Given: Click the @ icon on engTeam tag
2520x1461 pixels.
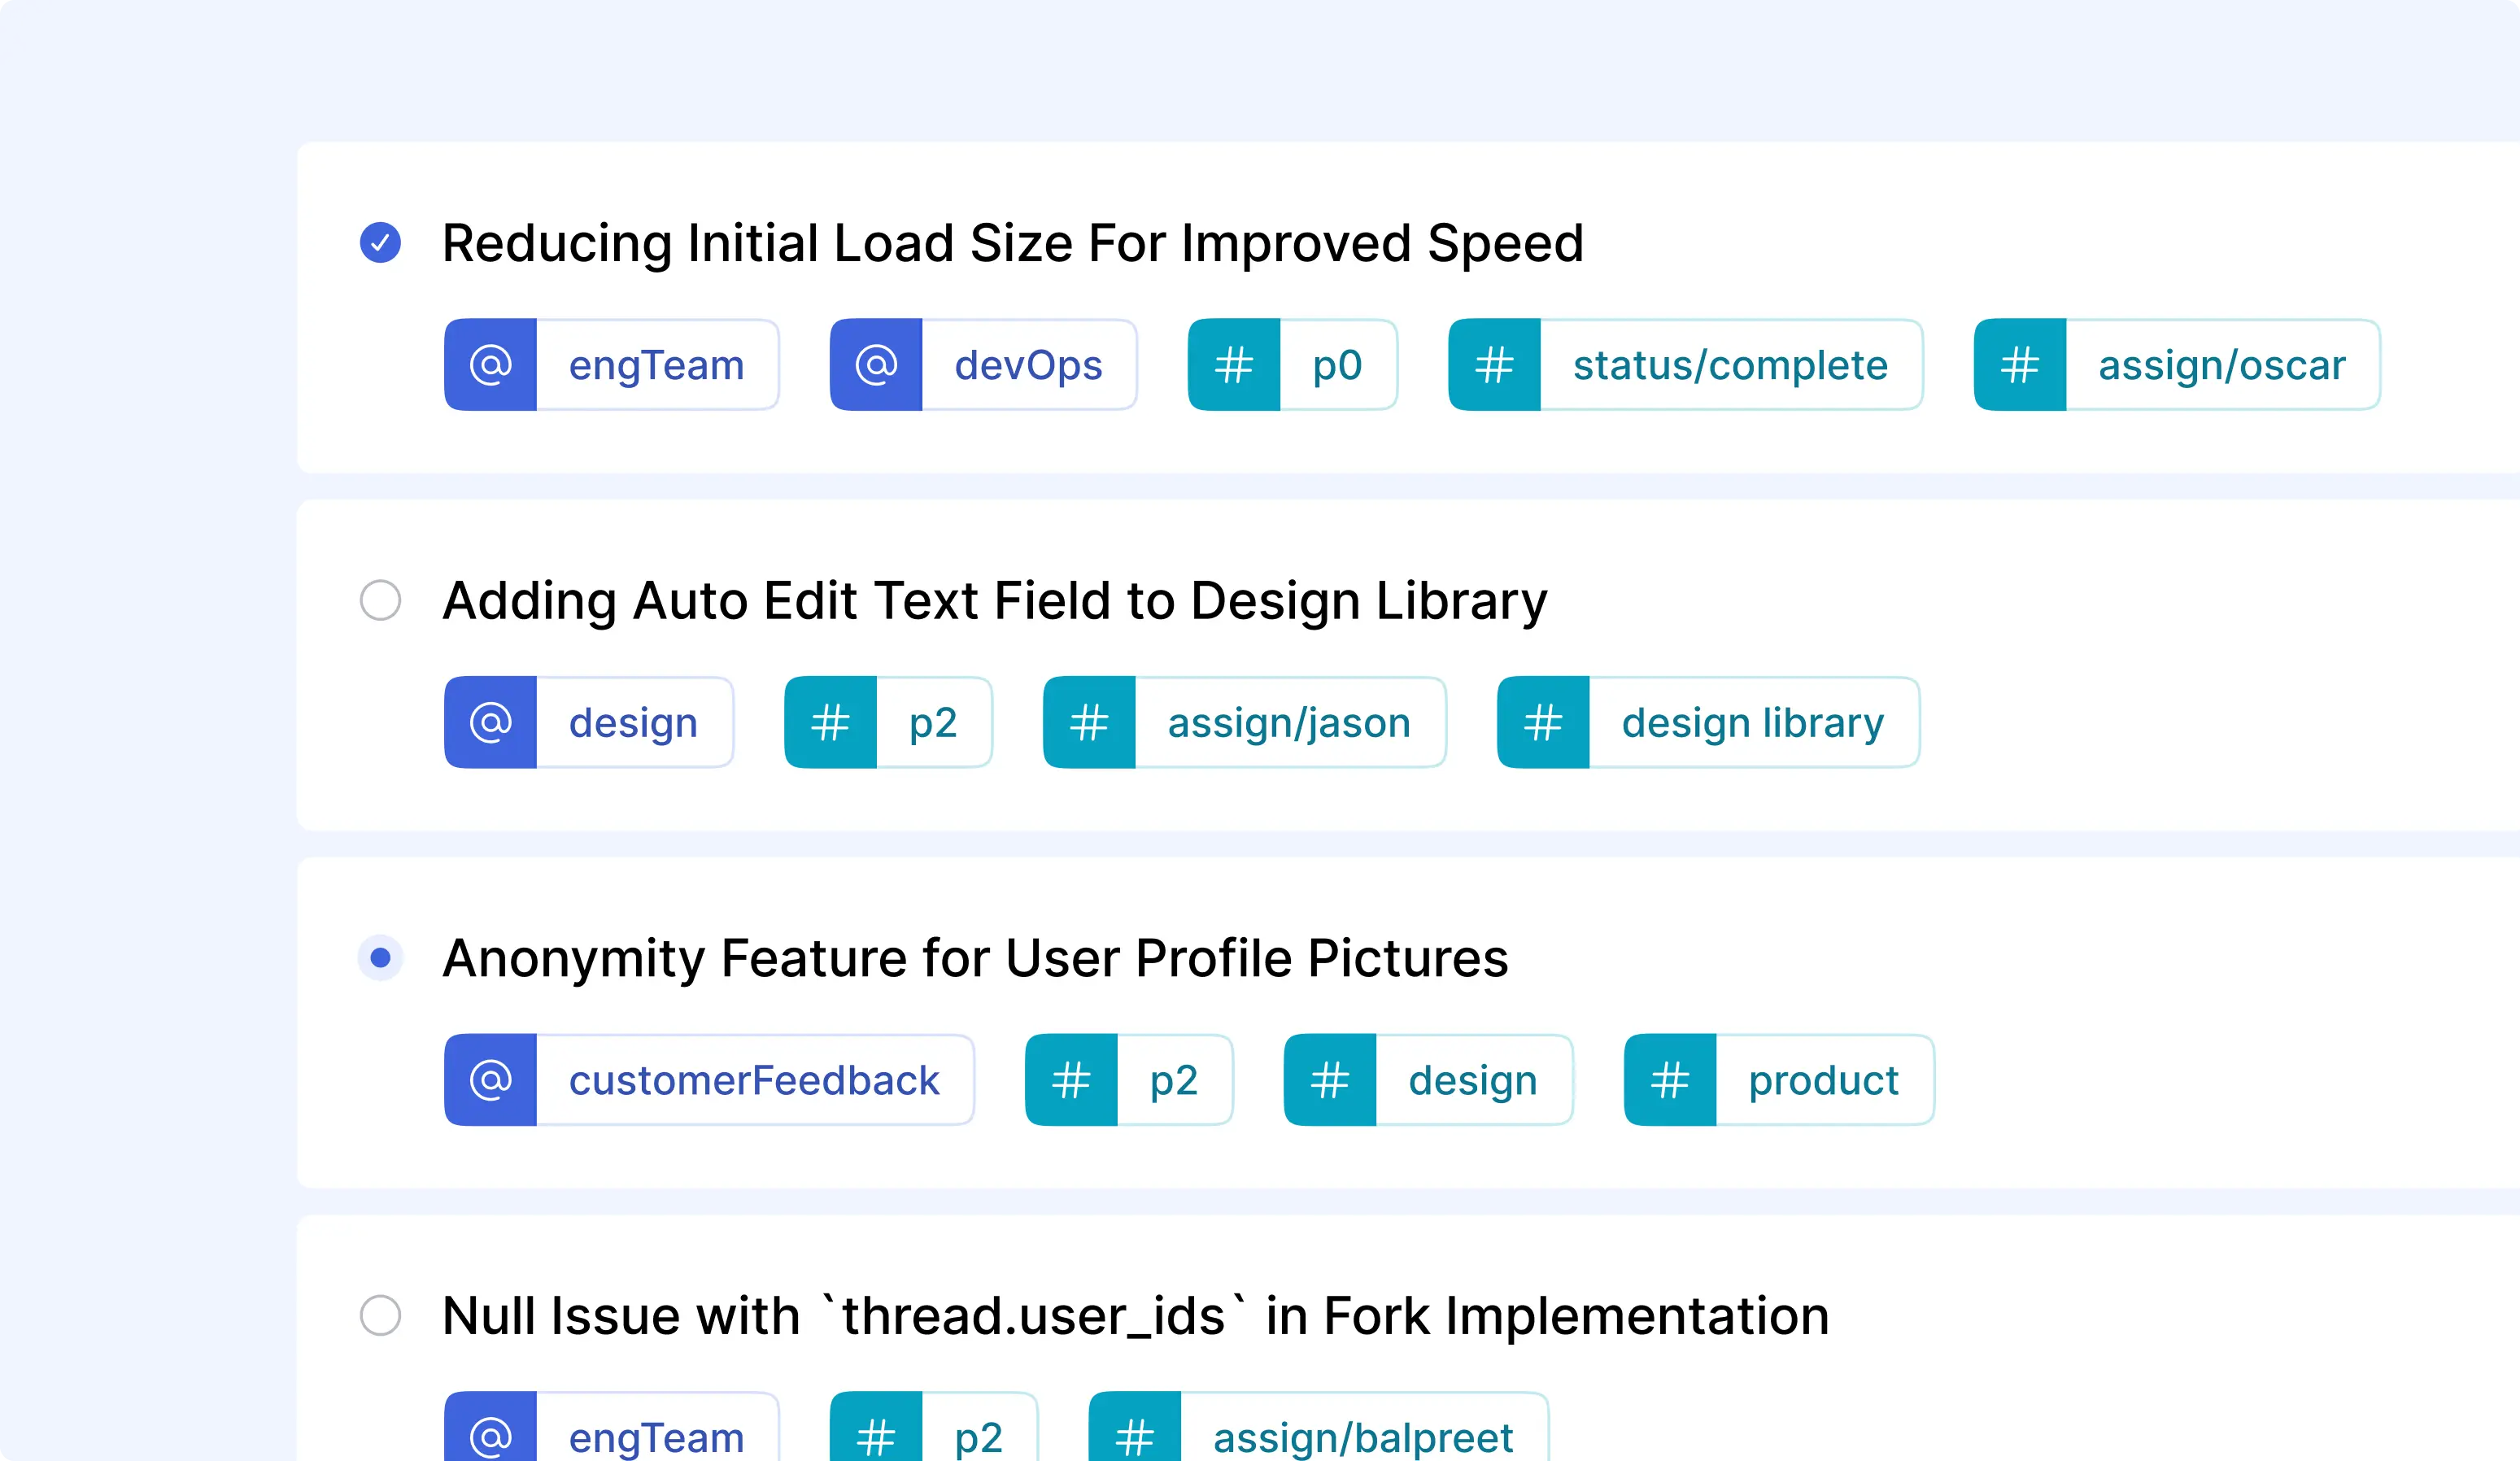Looking at the screenshot, I should tap(490, 364).
